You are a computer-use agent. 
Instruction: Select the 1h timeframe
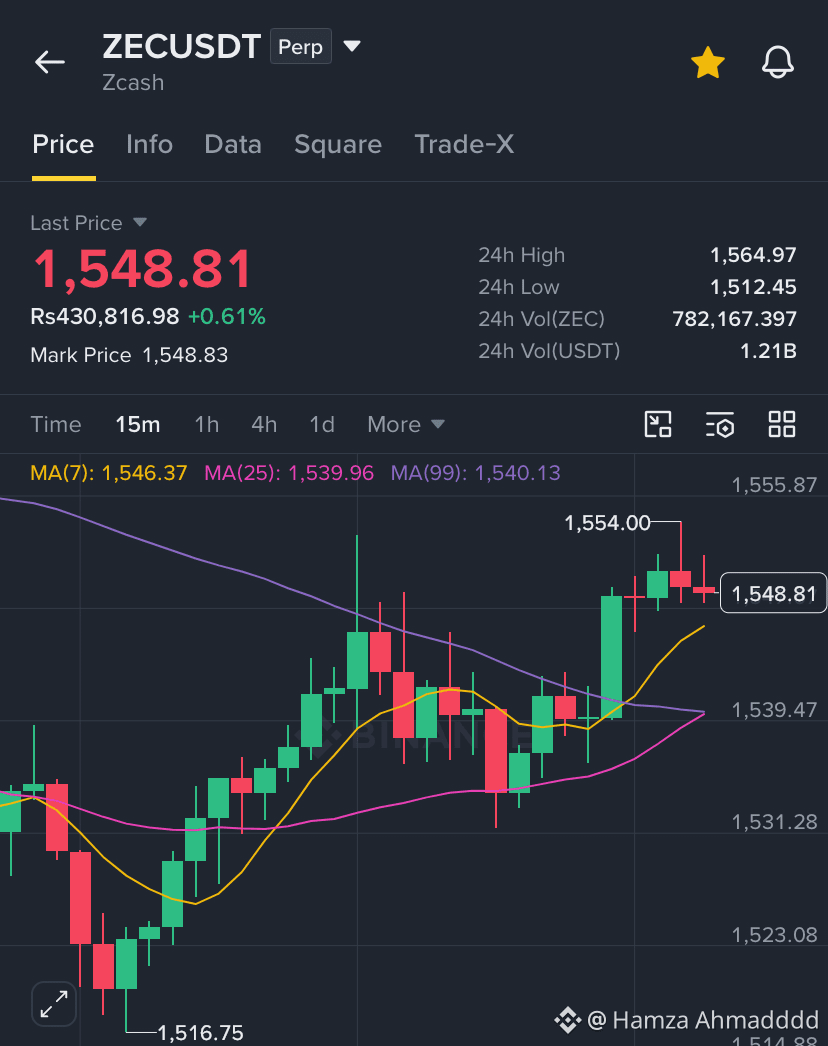tap(206, 424)
